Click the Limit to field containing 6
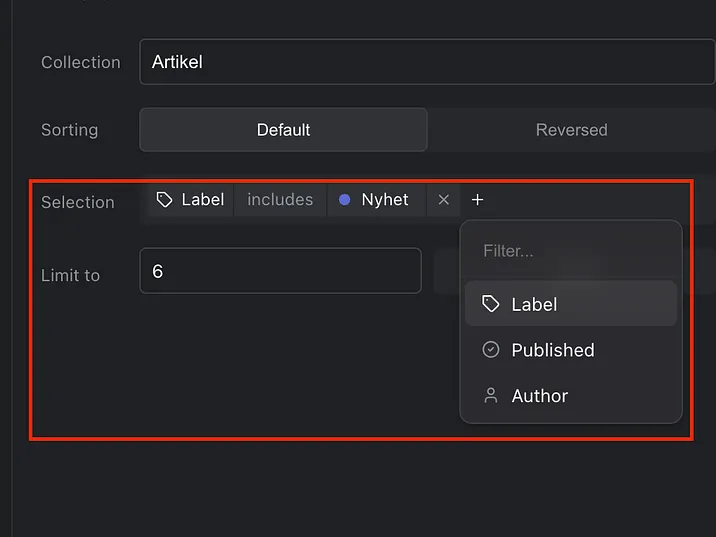This screenshot has height=537, width=716. click(x=280, y=271)
